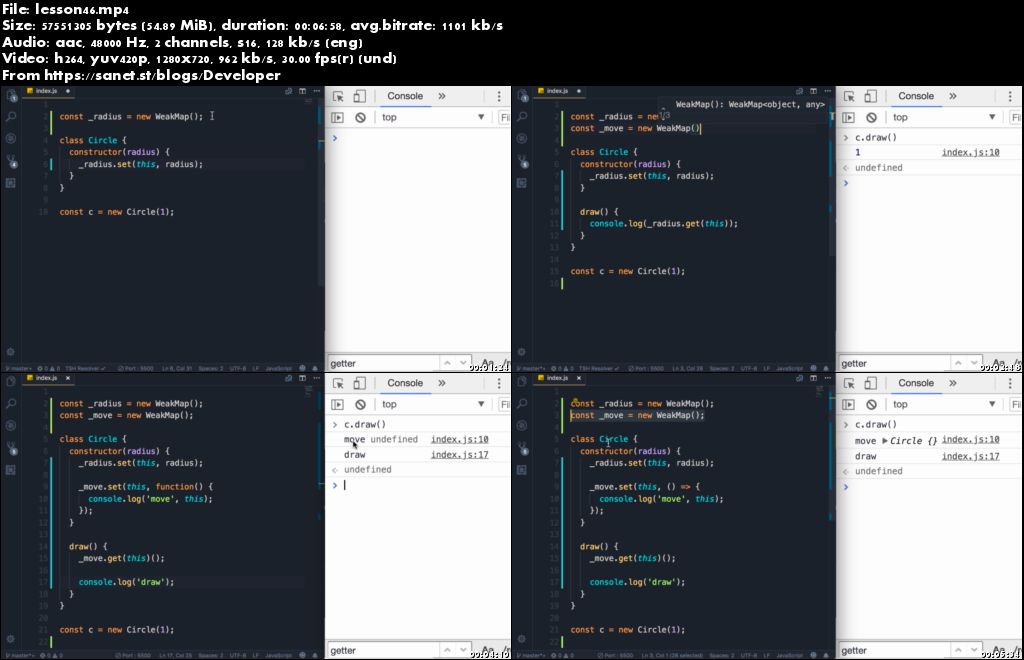
Task: Open index.js:10 link beside 'move undefined'
Action: click(459, 439)
